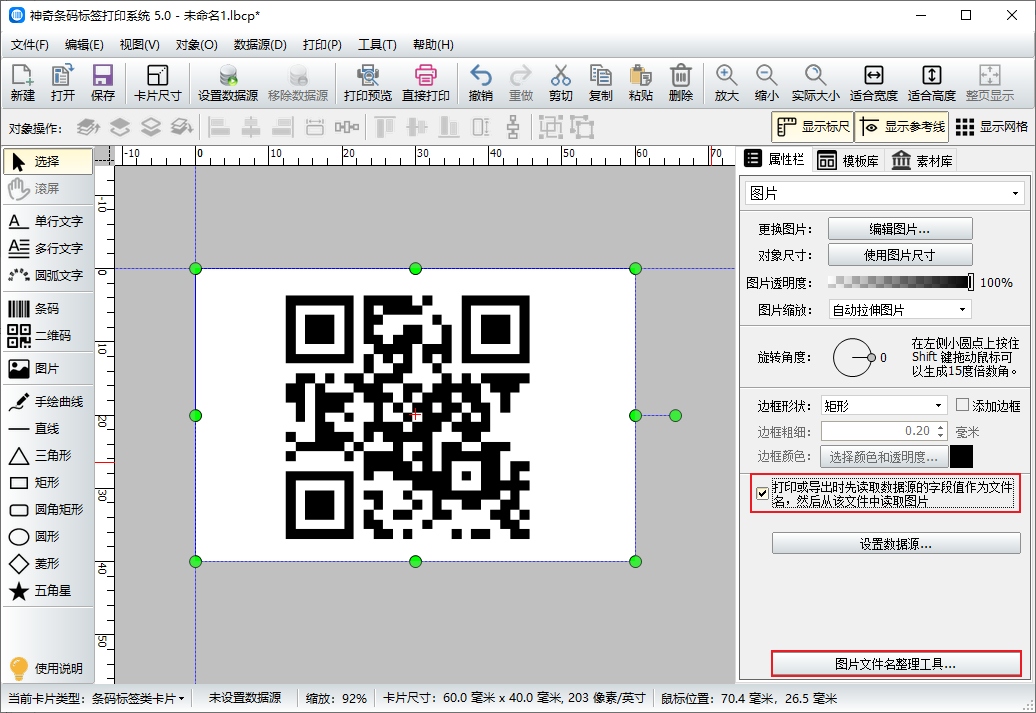The width and height of the screenshot is (1036, 713).
Task: Select the 圆形 circle tool
Action: click(x=48, y=537)
